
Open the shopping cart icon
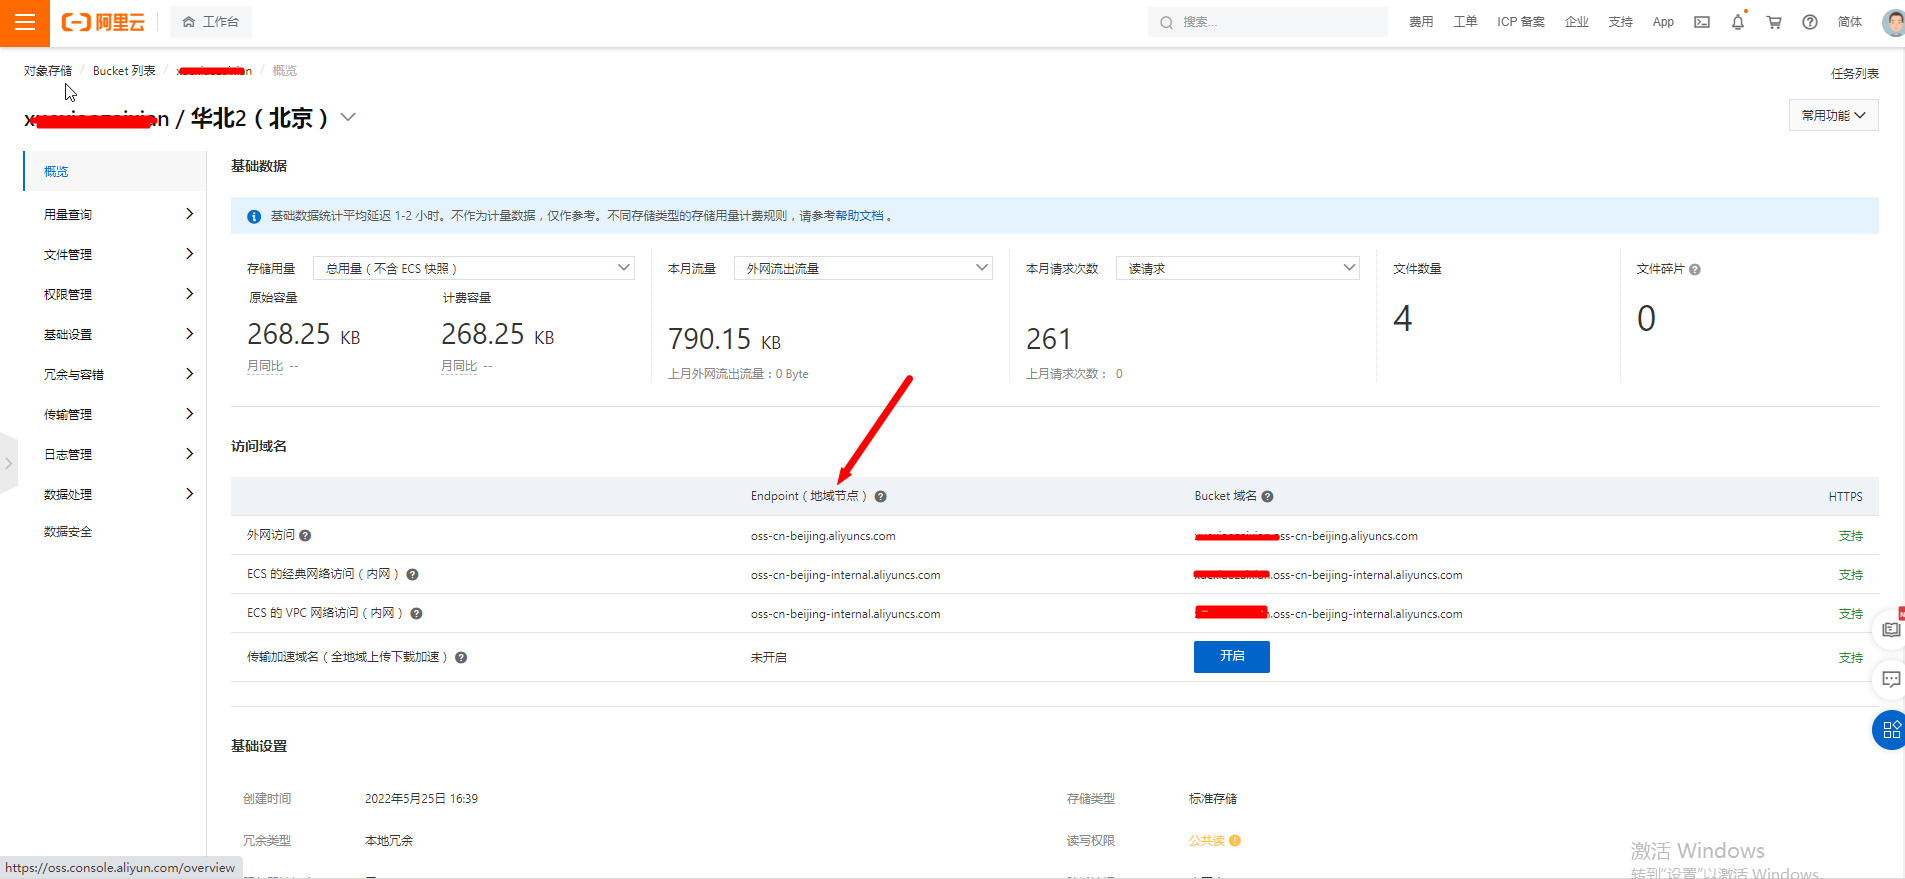point(1774,22)
